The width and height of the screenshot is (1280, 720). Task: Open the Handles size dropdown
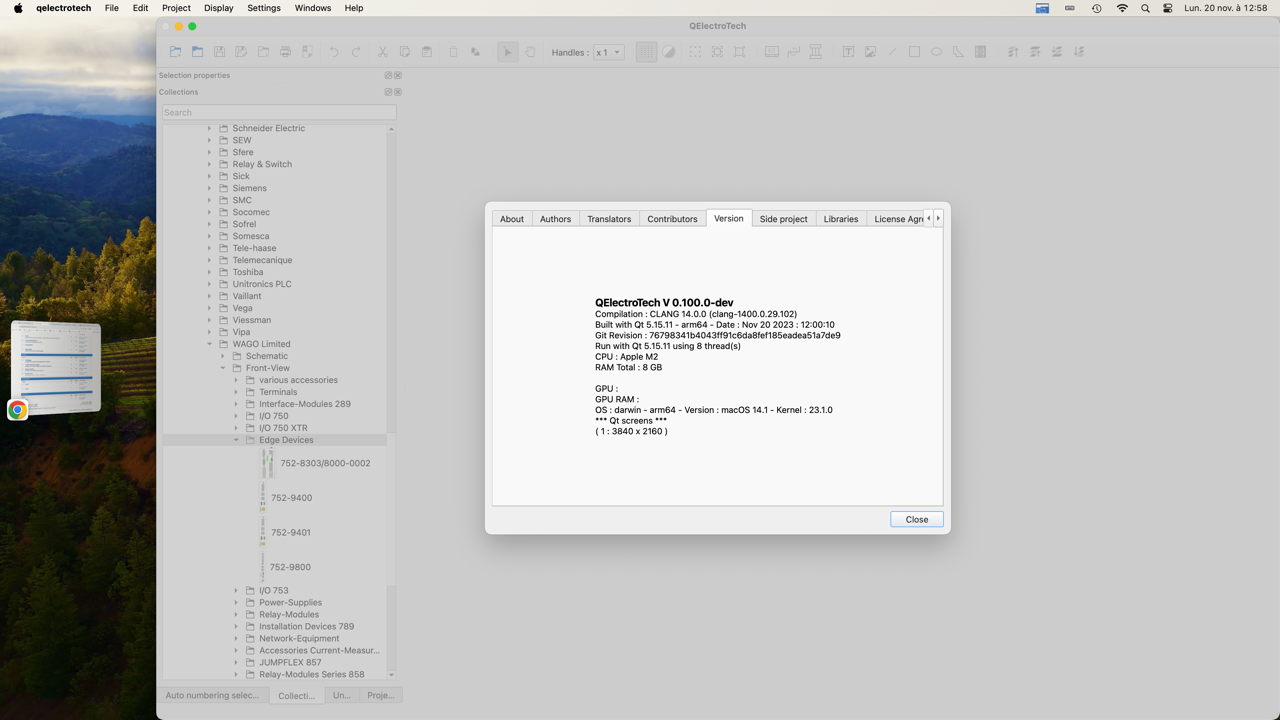(608, 52)
